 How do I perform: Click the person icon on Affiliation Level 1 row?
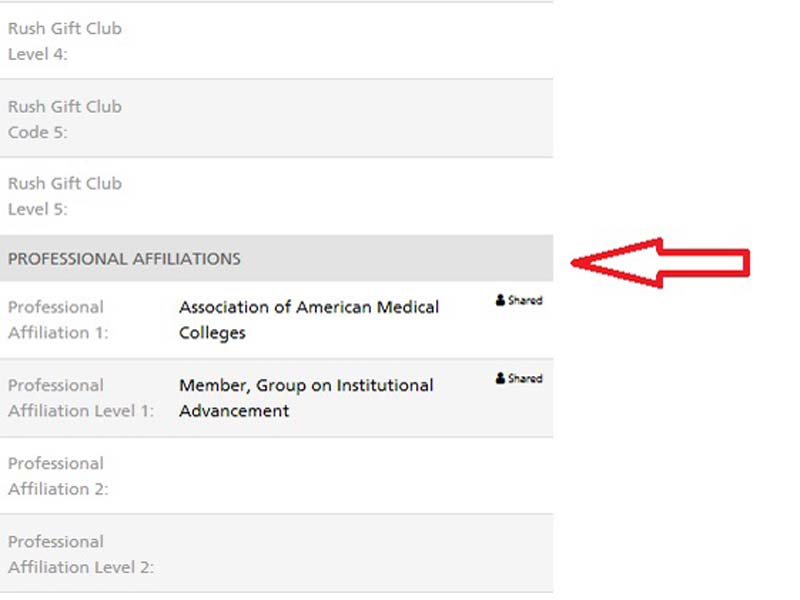click(x=500, y=379)
